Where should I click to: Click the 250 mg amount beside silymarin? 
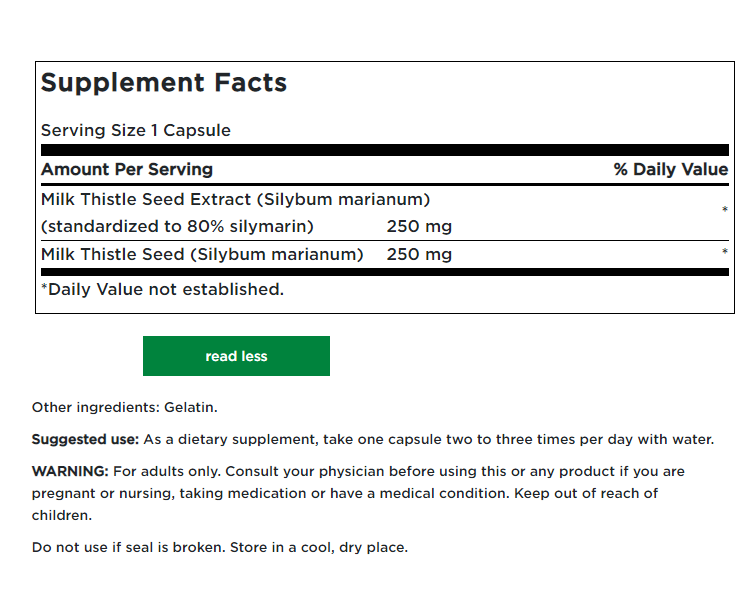(419, 226)
